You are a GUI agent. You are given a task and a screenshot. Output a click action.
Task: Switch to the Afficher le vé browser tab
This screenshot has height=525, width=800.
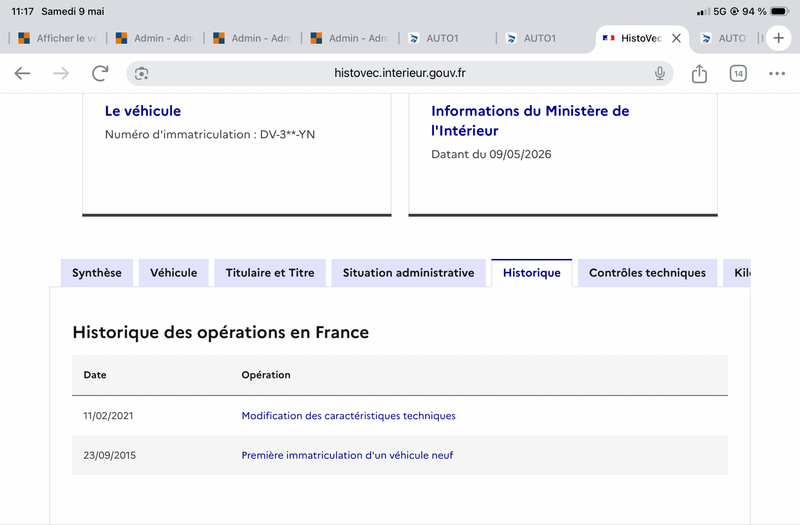coord(57,38)
